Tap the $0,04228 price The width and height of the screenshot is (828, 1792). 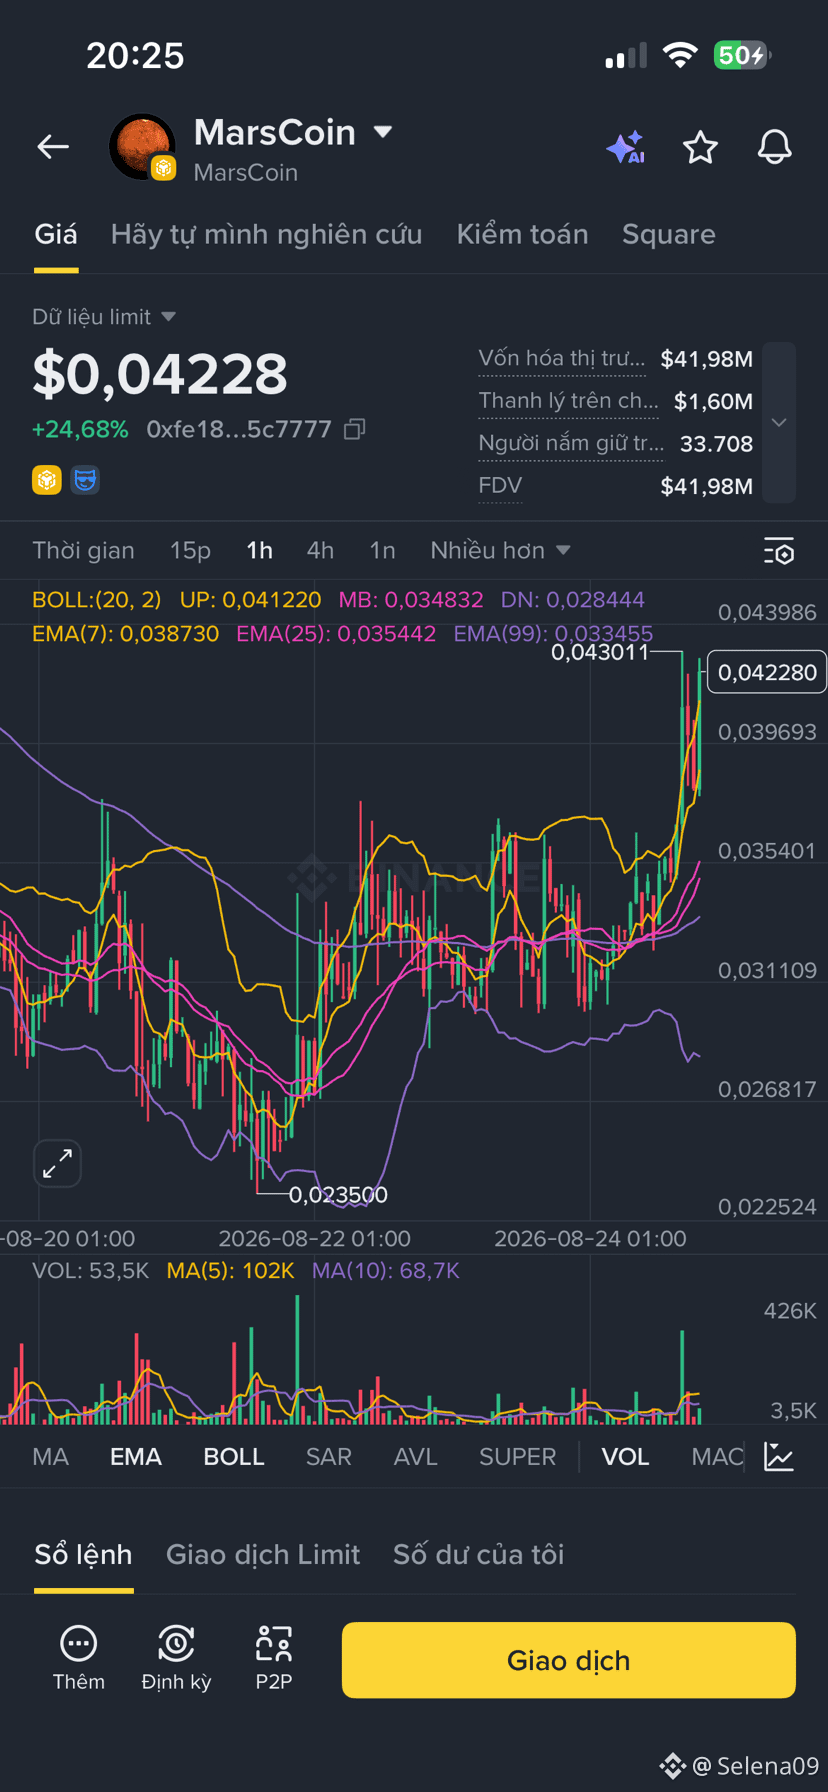[x=160, y=373]
